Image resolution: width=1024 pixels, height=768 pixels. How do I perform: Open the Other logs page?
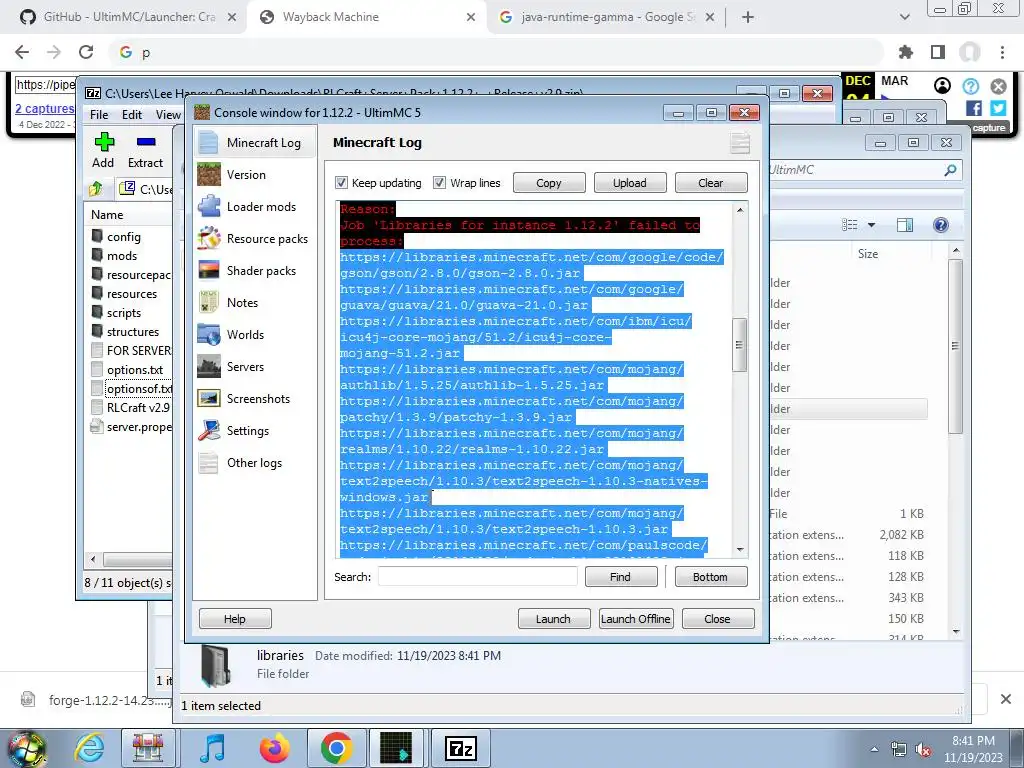(x=254, y=462)
